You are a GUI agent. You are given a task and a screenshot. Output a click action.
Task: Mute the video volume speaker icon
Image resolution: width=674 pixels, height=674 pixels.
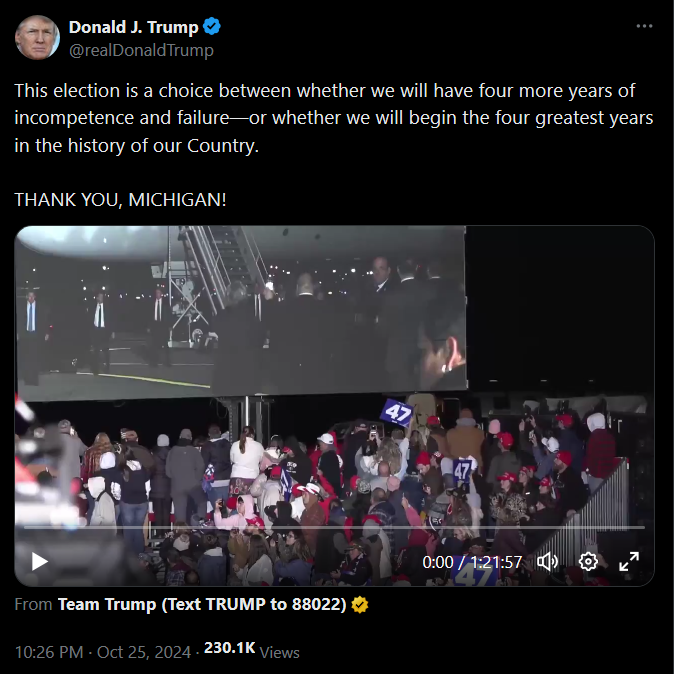[x=547, y=561]
